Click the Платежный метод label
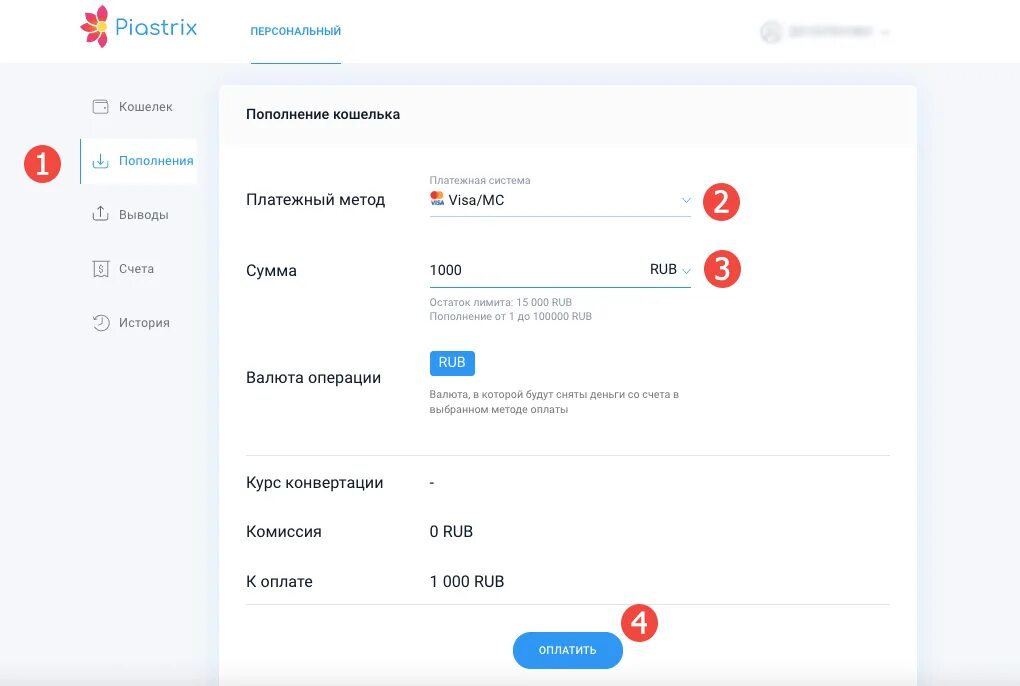Viewport: 1020px width, 686px height. point(315,200)
